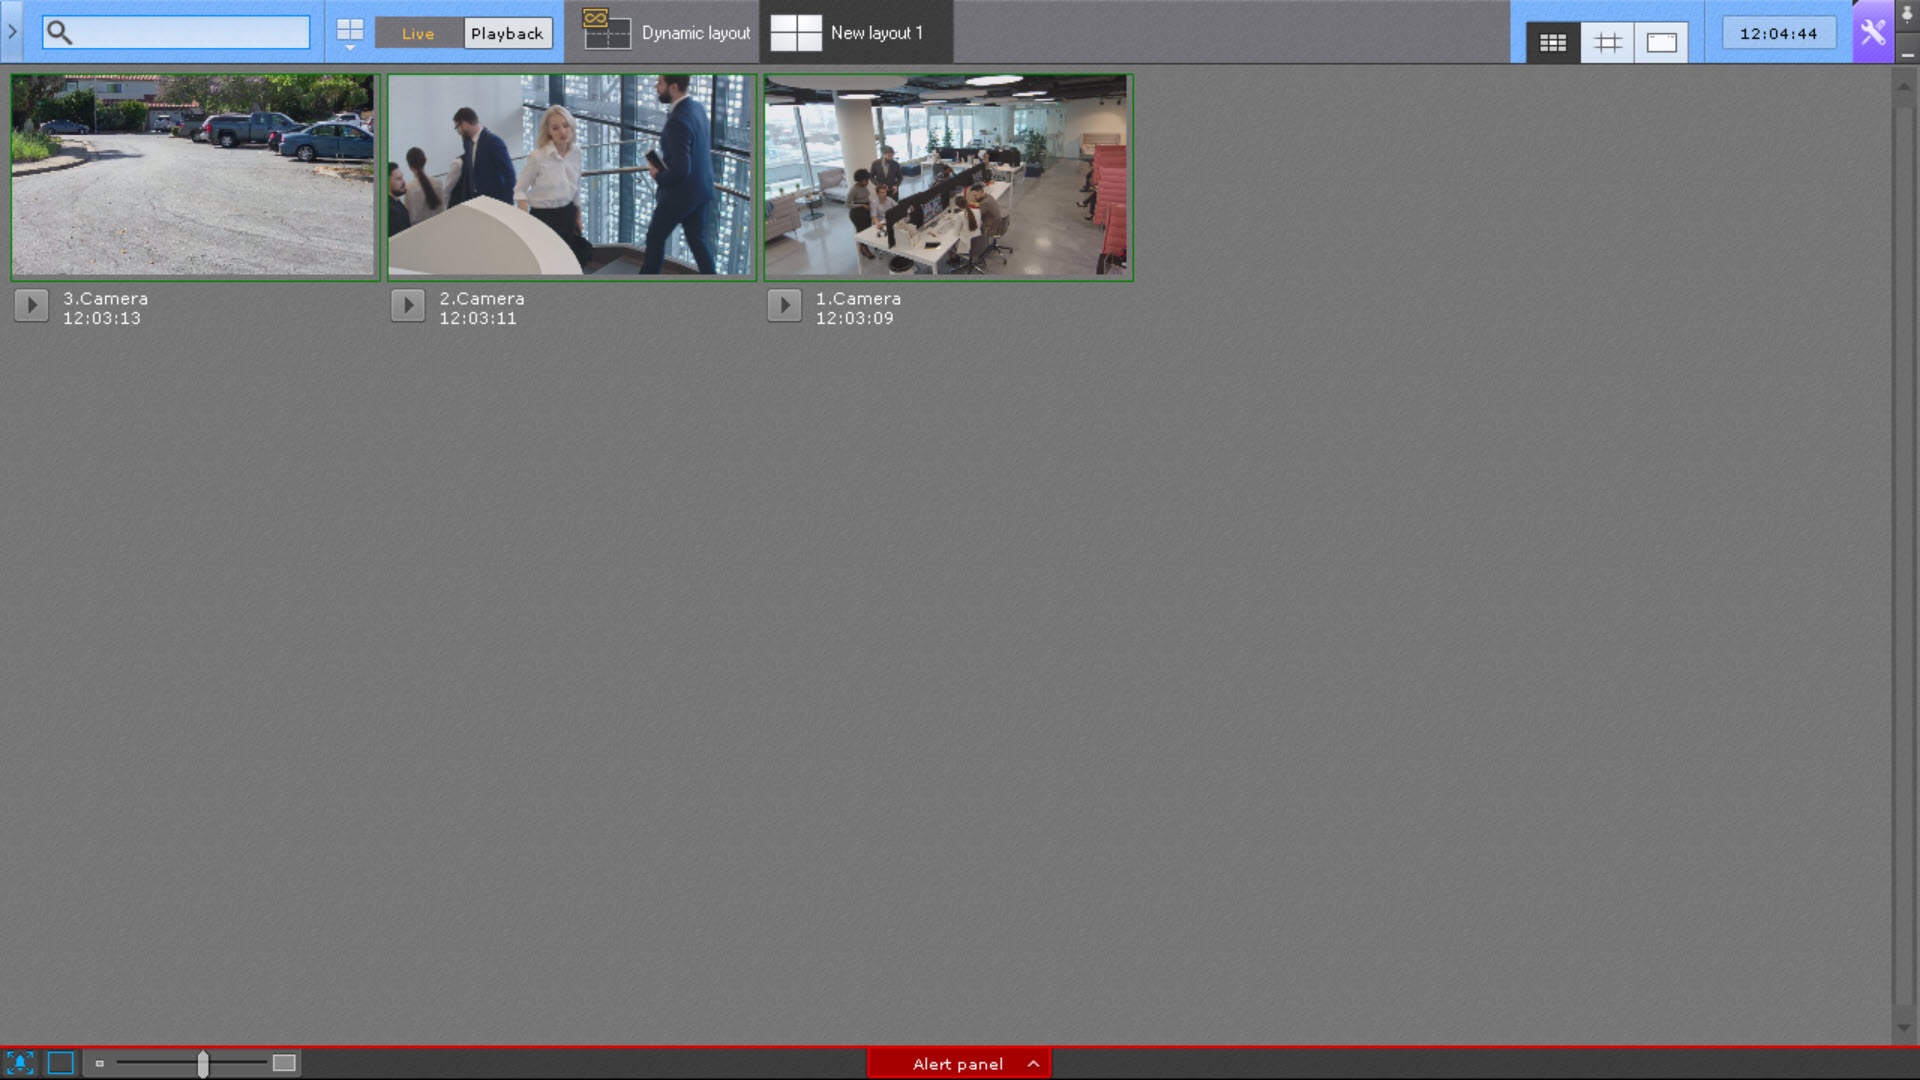Switch to Live mode
Screen dimensions: 1920x1080
point(418,33)
